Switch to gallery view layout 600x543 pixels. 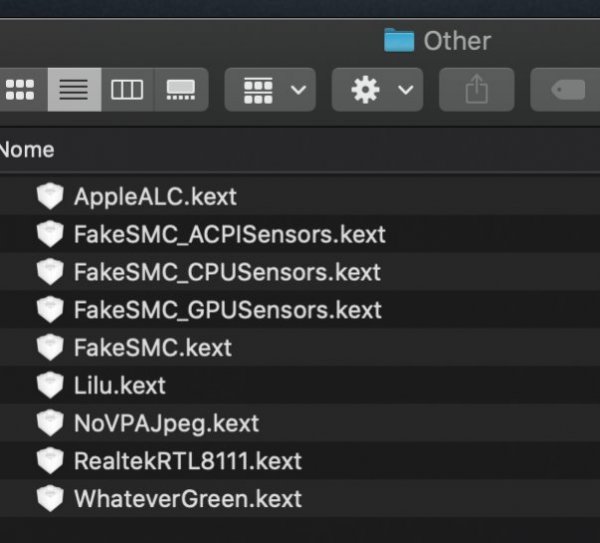click(x=181, y=90)
